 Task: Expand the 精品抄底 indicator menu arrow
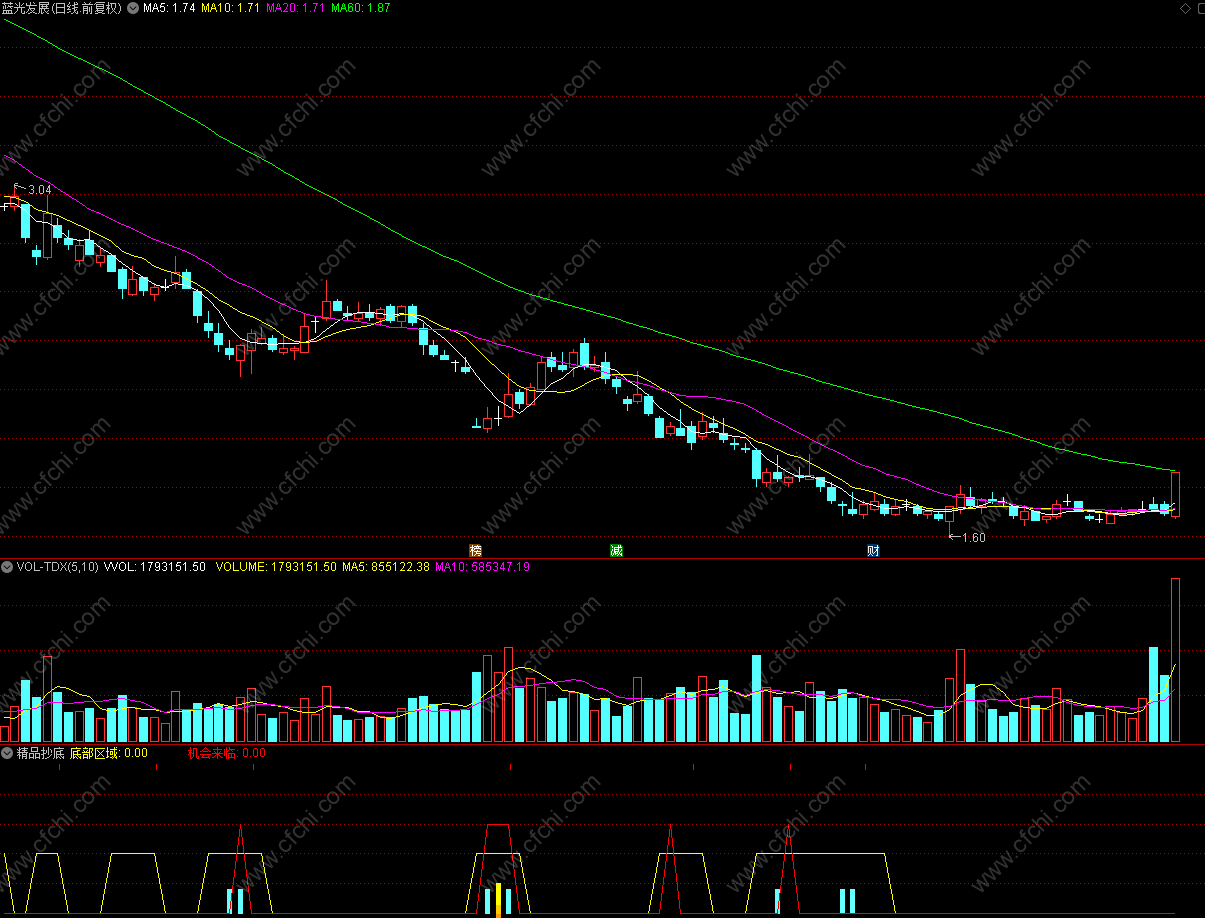click(8, 753)
